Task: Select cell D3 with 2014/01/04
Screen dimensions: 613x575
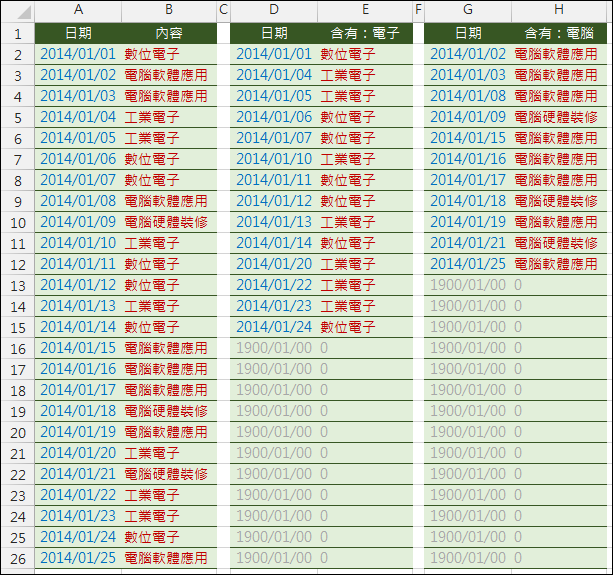Action: pos(274,75)
